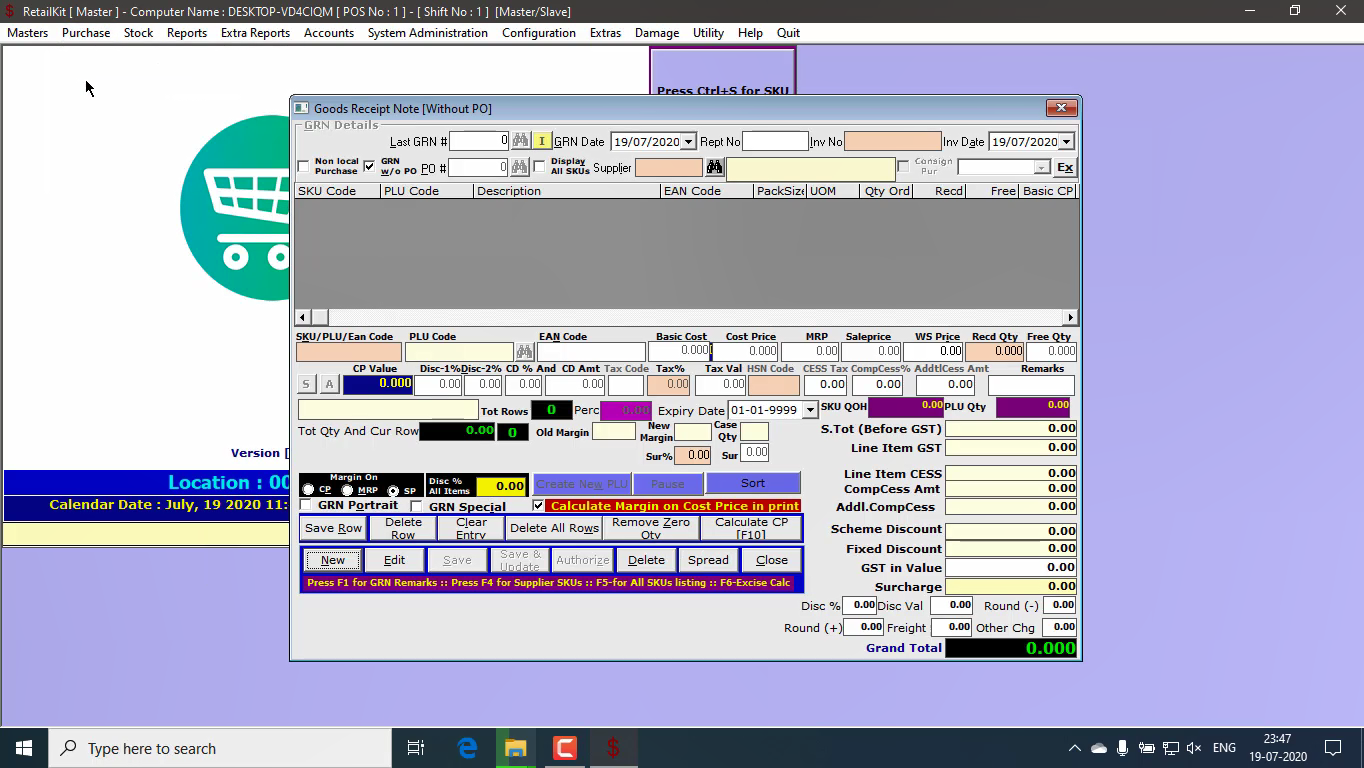
Task: Open supplier lookup binoculars icon
Action: [714, 167]
